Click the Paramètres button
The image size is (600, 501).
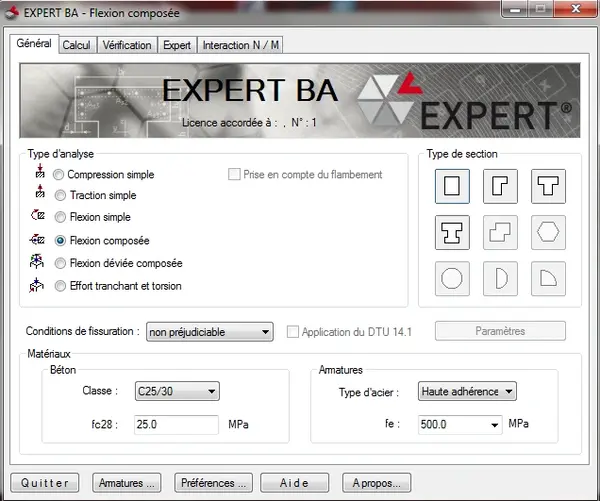tap(500, 331)
